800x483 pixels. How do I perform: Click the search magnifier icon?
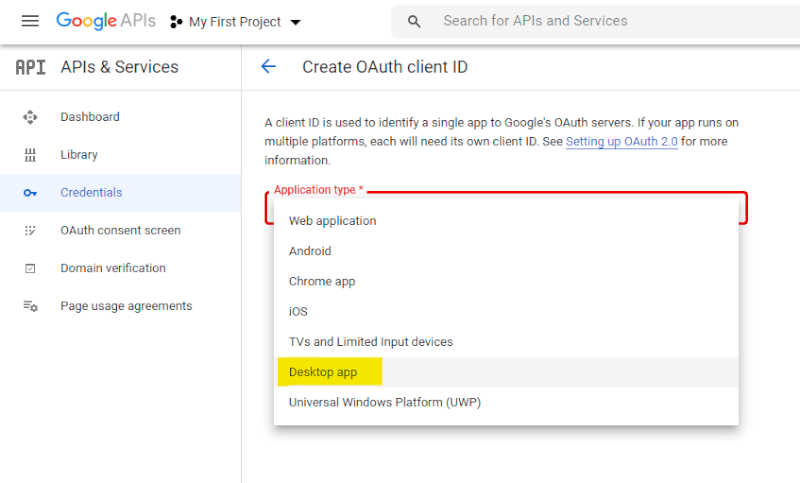click(x=414, y=21)
